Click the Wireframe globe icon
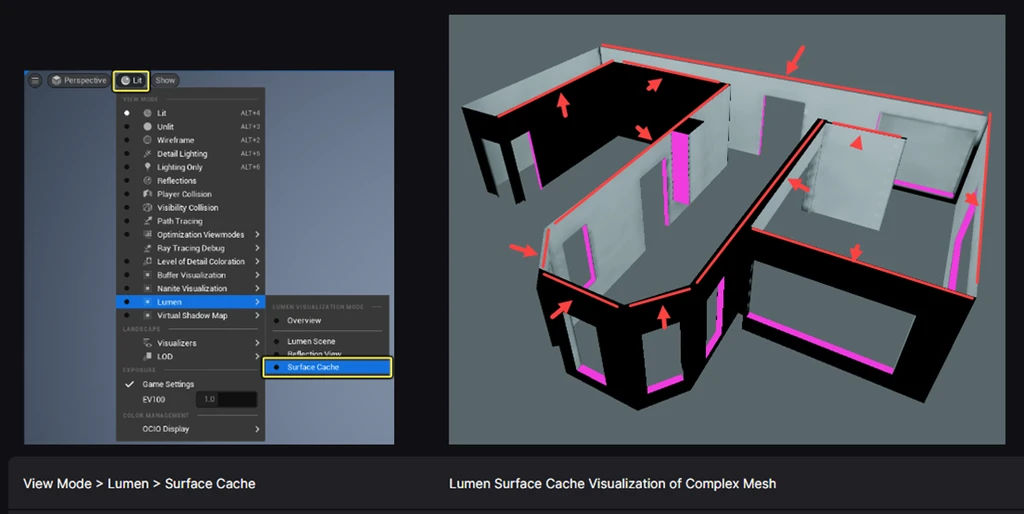Screen dimensions: 1024x514 coord(148,140)
